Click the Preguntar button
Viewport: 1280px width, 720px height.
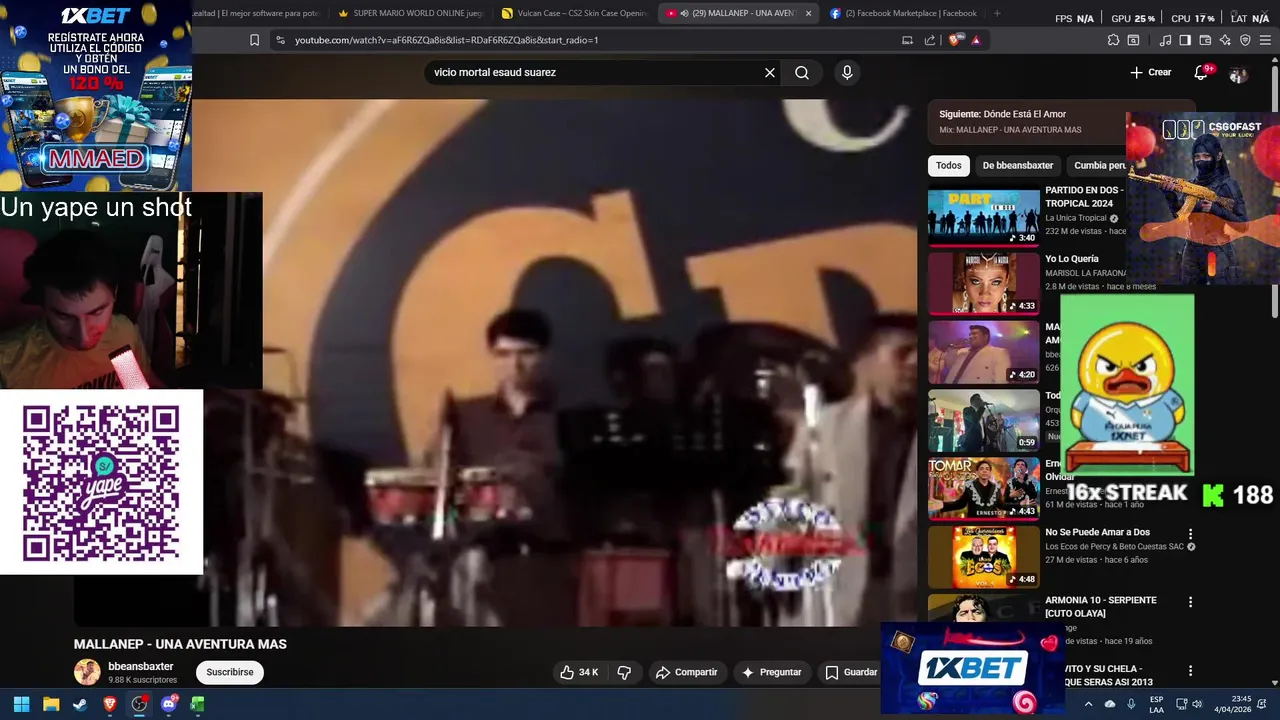coord(771,672)
